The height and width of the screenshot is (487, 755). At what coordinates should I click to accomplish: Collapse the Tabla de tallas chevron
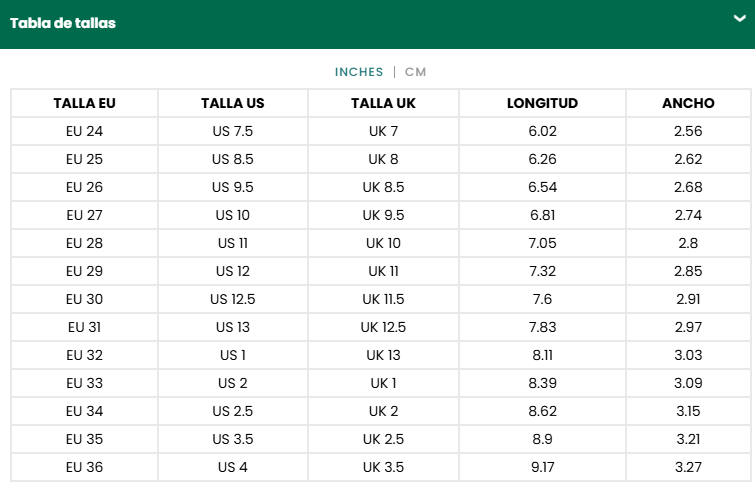click(x=739, y=19)
